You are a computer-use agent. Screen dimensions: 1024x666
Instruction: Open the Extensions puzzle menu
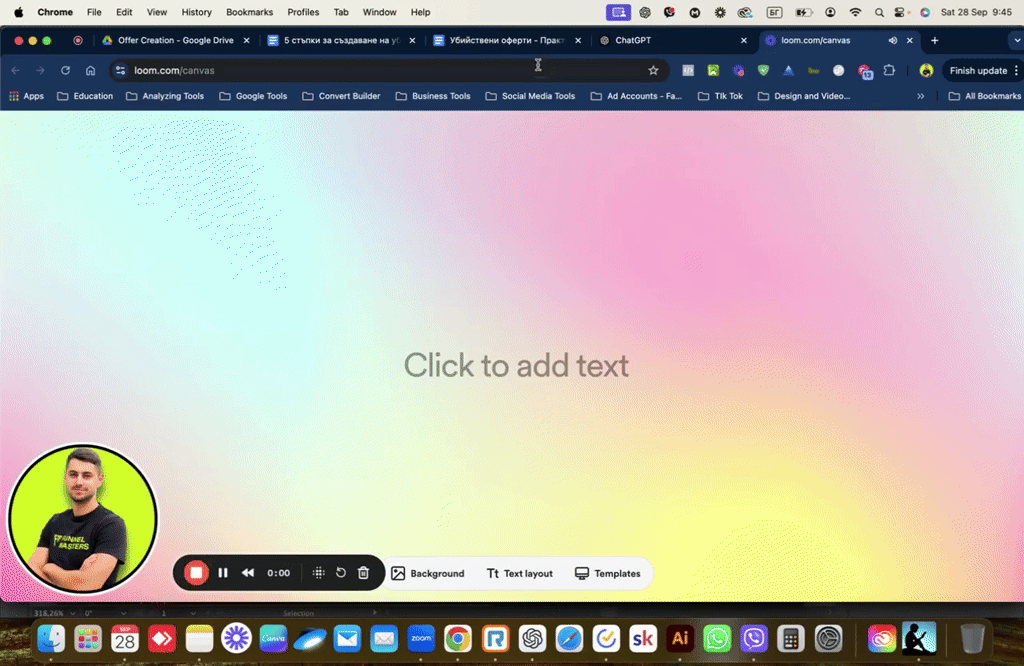pos(889,71)
